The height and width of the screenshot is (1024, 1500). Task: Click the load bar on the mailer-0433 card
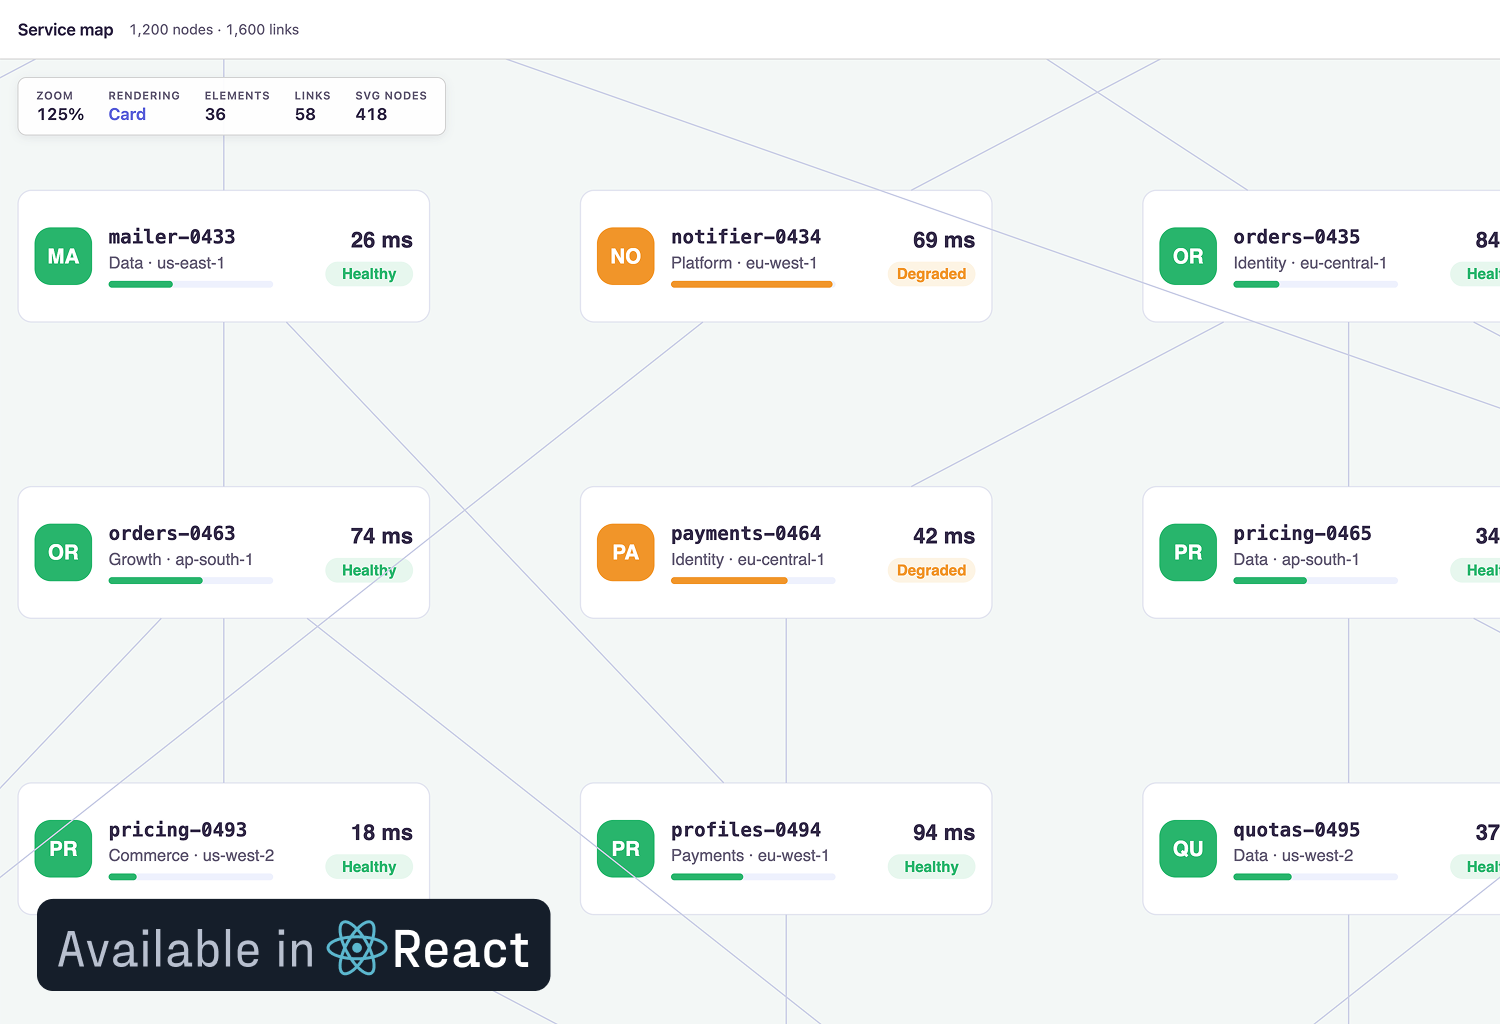(191, 284)
